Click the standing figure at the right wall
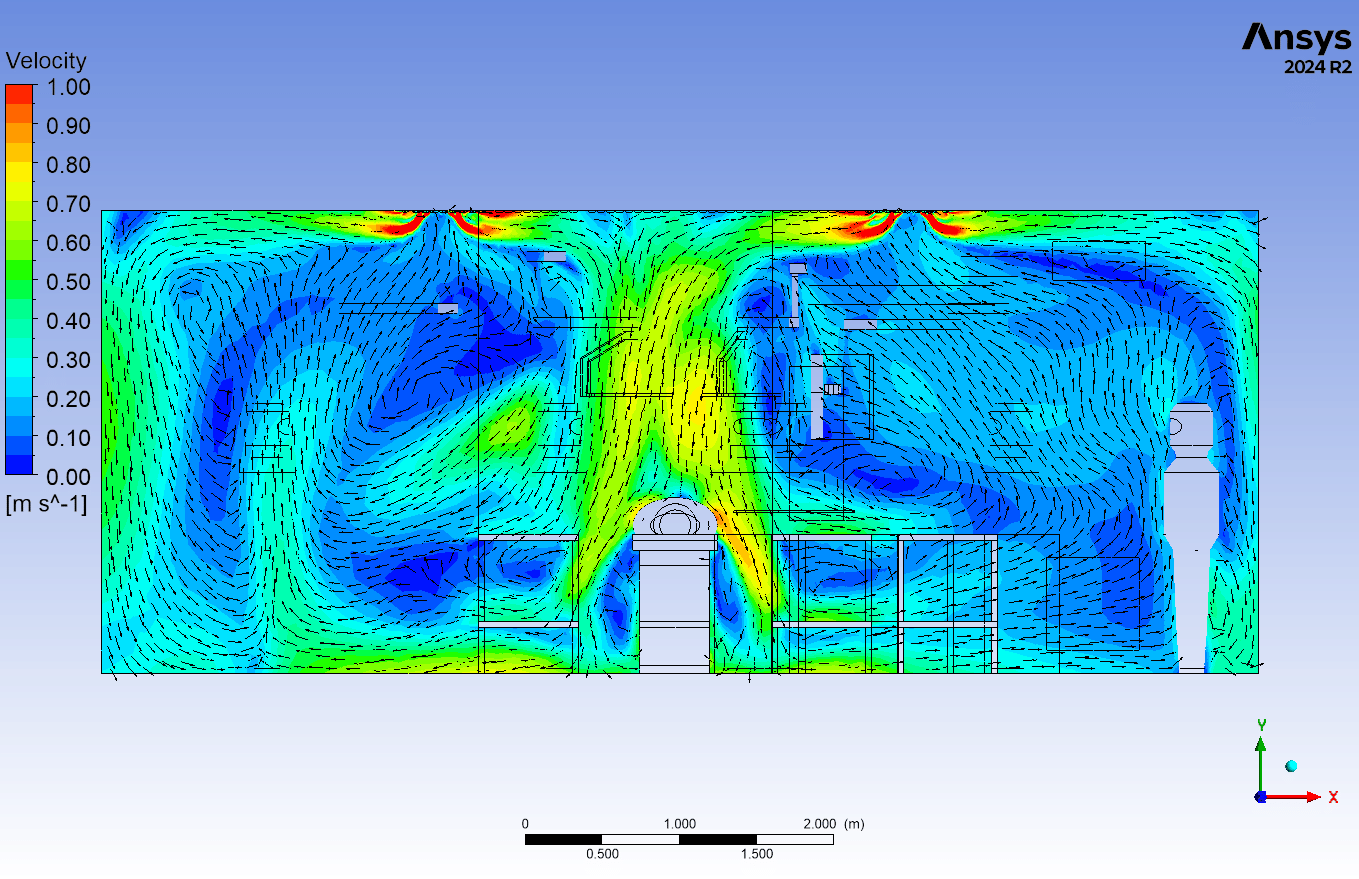The height and width of the screenshot is (879, 1359). click(1191, 530)
